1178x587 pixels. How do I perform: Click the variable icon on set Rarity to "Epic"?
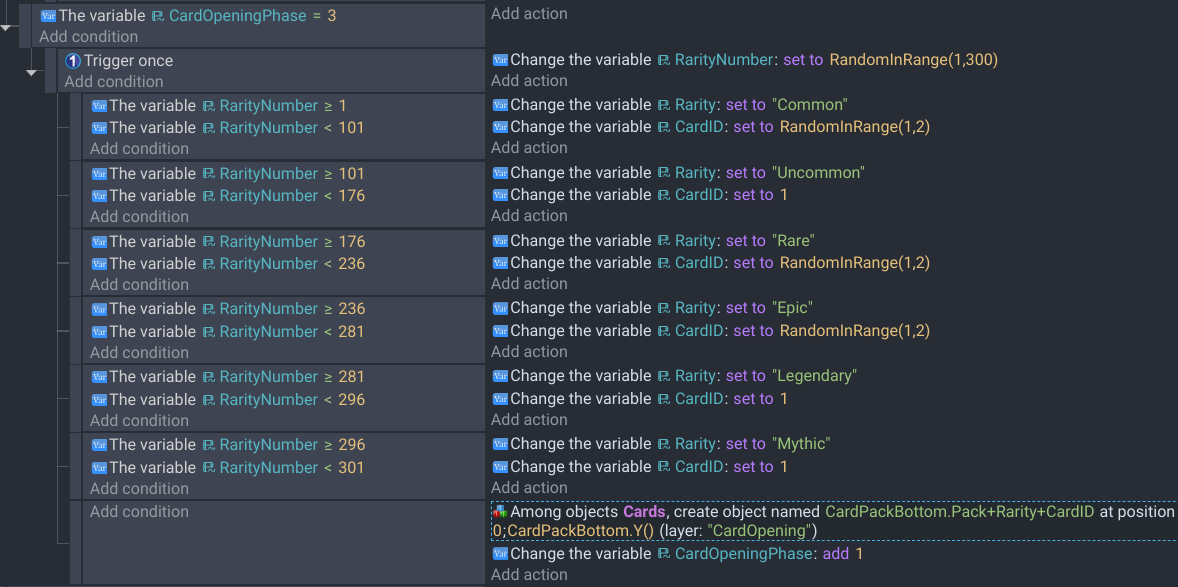(500, 308)
